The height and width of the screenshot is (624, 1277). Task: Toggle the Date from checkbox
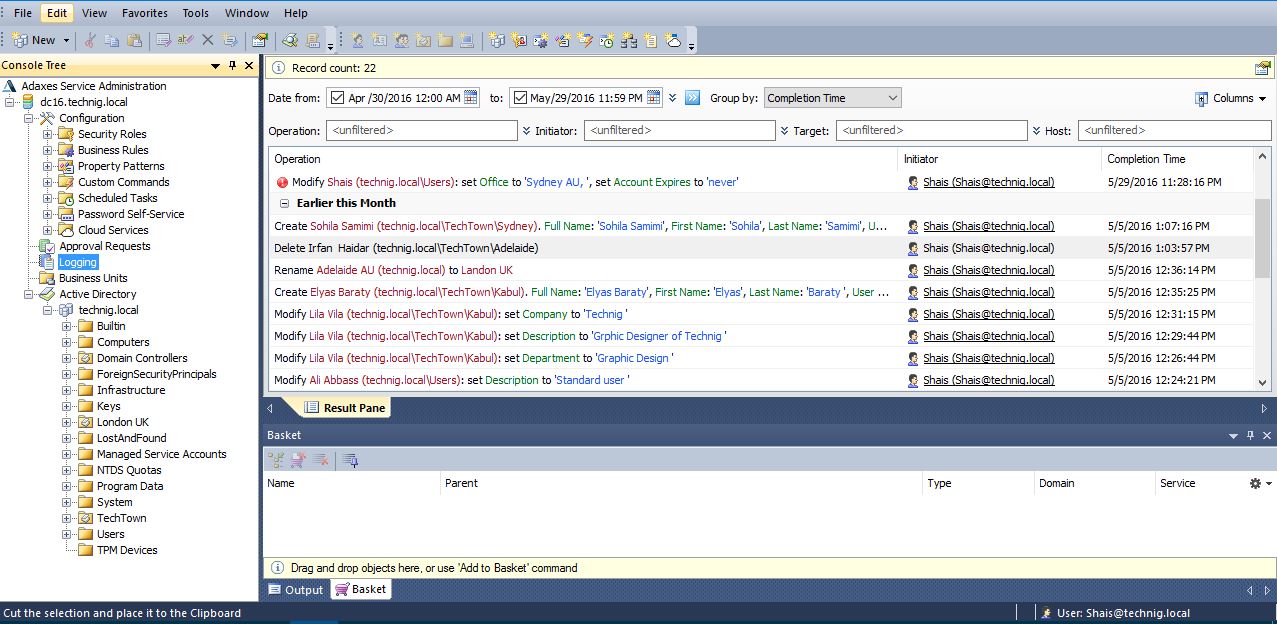(x=337, y=98)
